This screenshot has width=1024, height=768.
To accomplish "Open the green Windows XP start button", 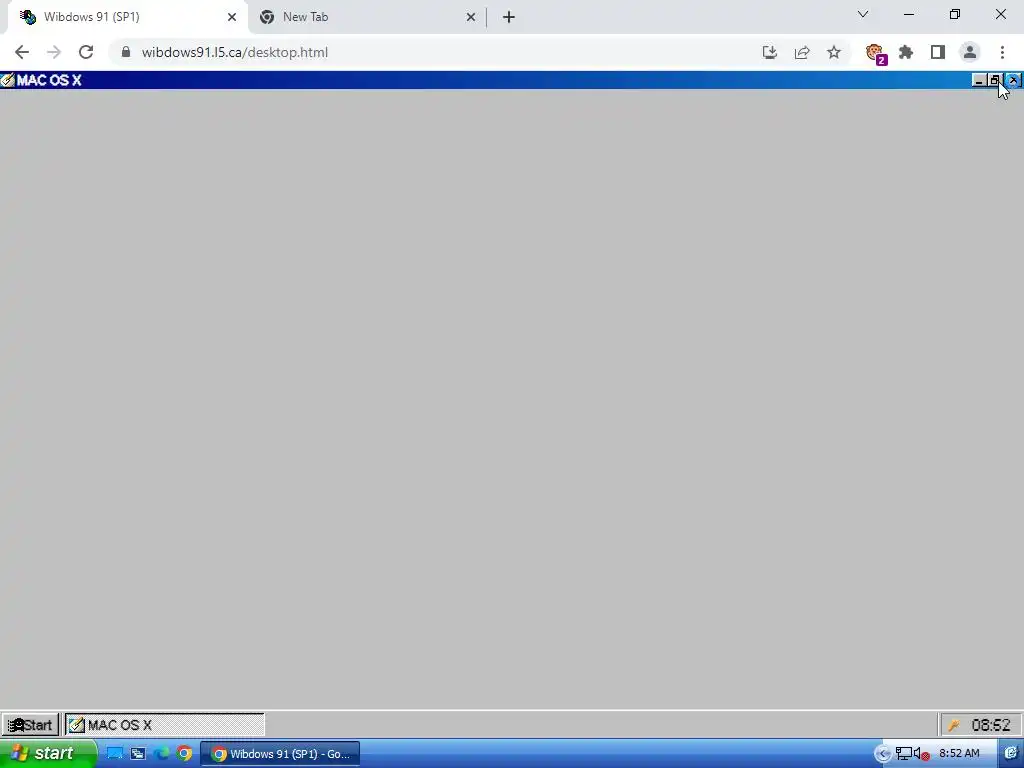I will (x=48, y=754).
